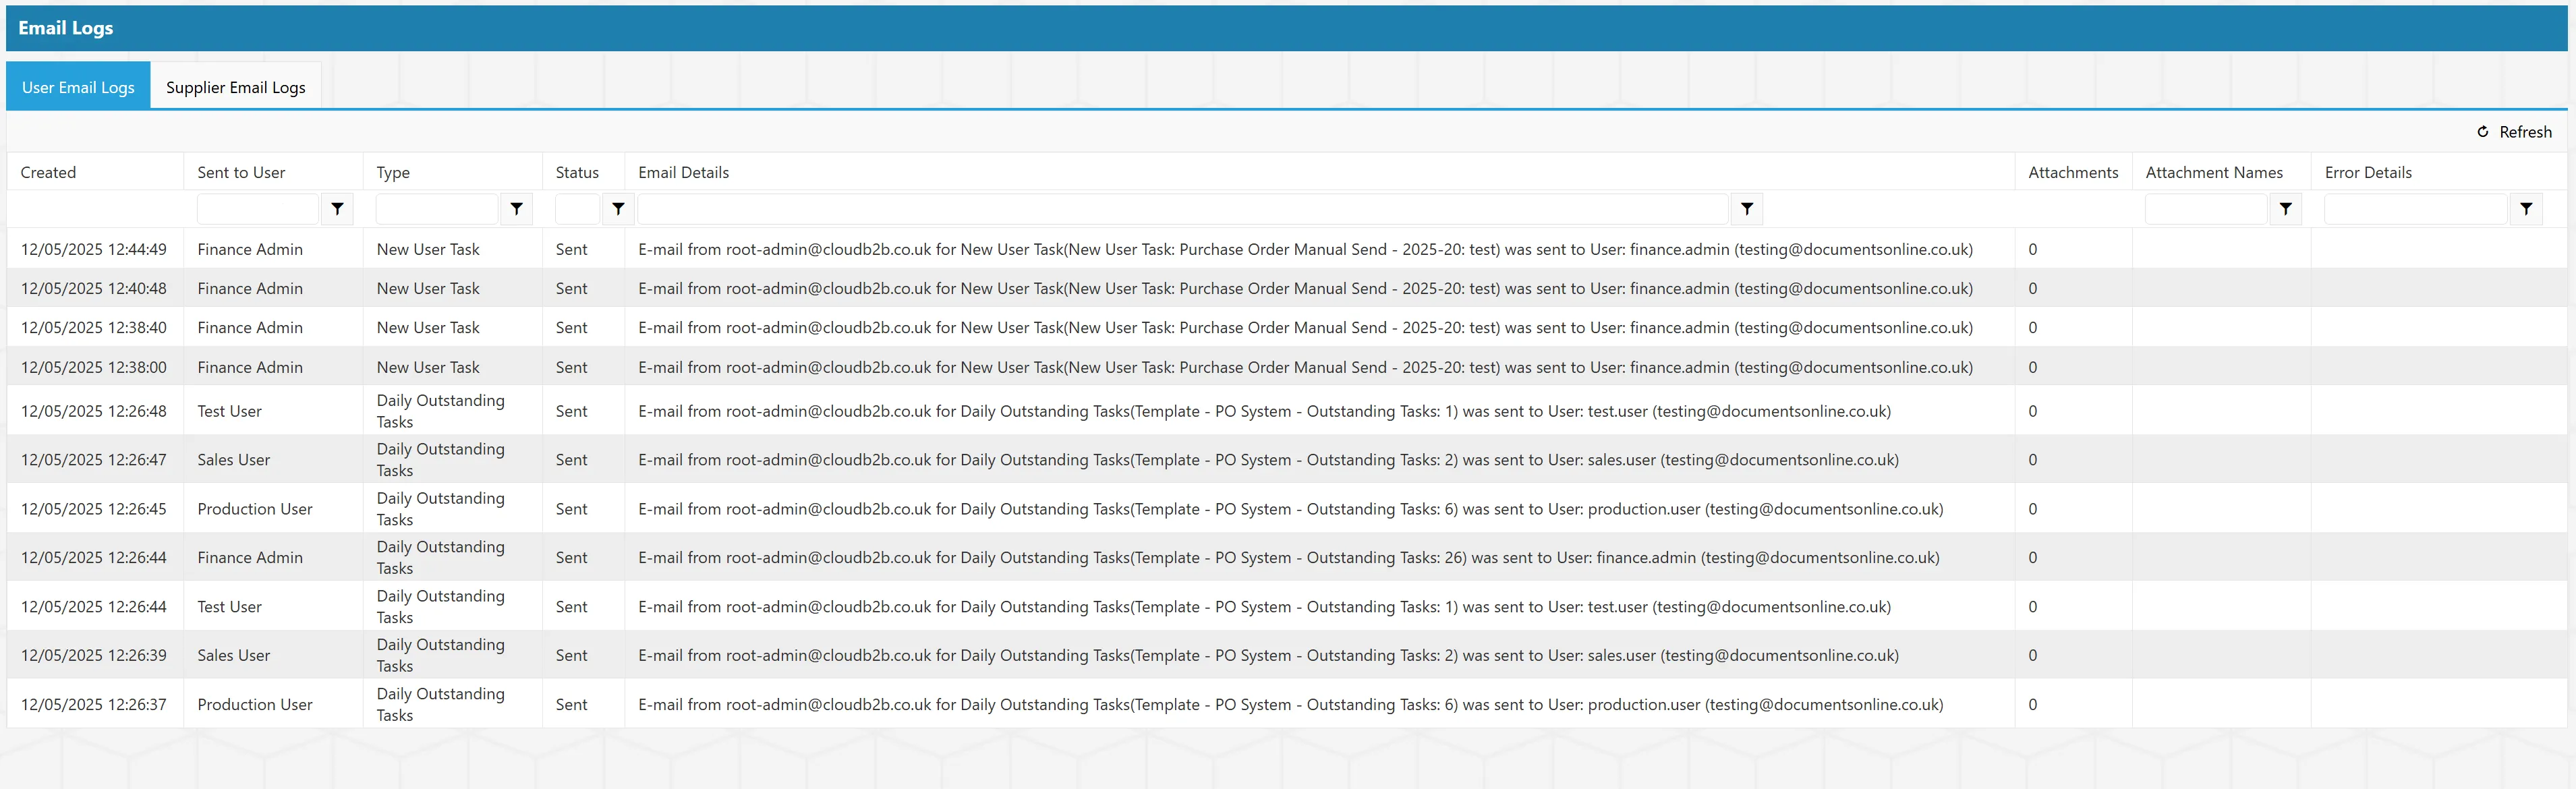Screen dimensions: 2576x789
Task: Click Sales User in the 12:26:39 row
Action: point(234,655)
